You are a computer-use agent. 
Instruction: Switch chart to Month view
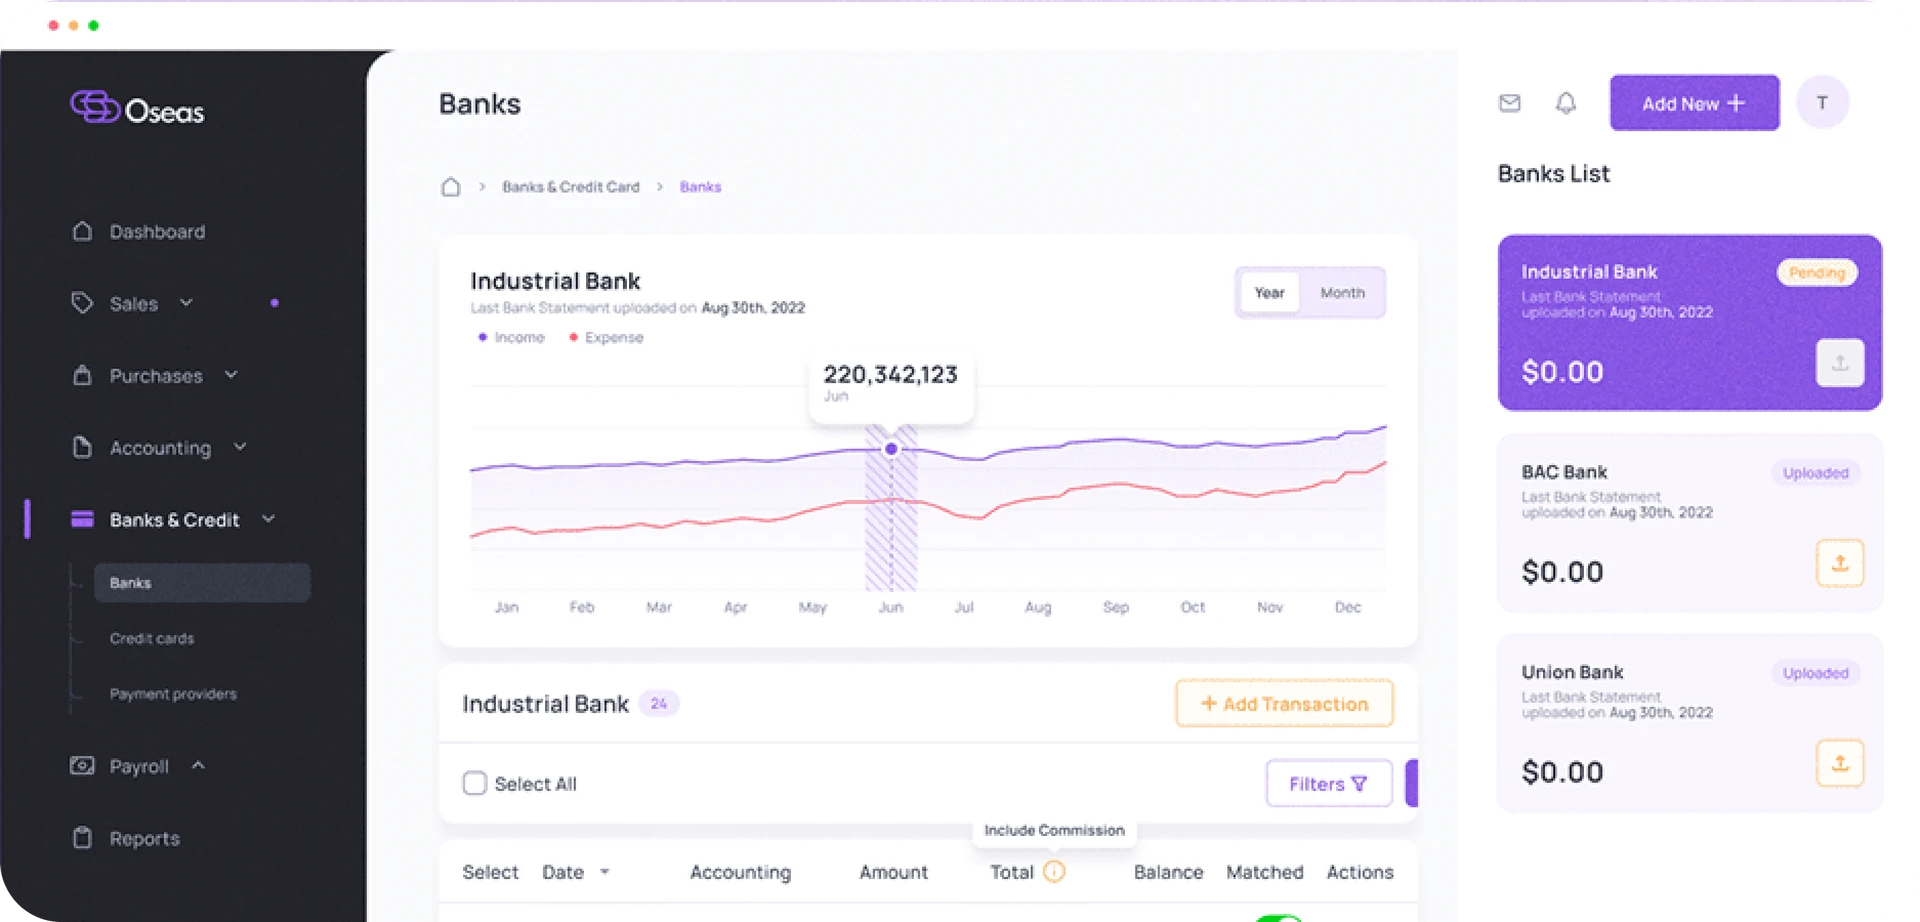coord(1342,293)
